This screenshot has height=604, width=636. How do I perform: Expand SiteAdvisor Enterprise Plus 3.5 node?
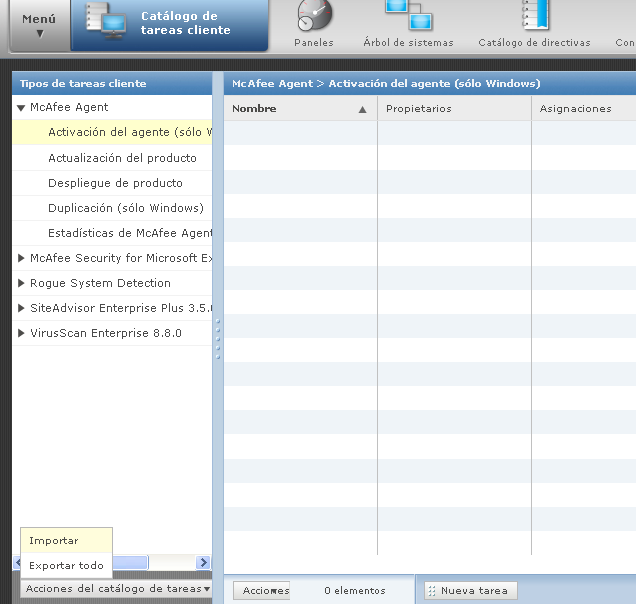pos(21,308)
